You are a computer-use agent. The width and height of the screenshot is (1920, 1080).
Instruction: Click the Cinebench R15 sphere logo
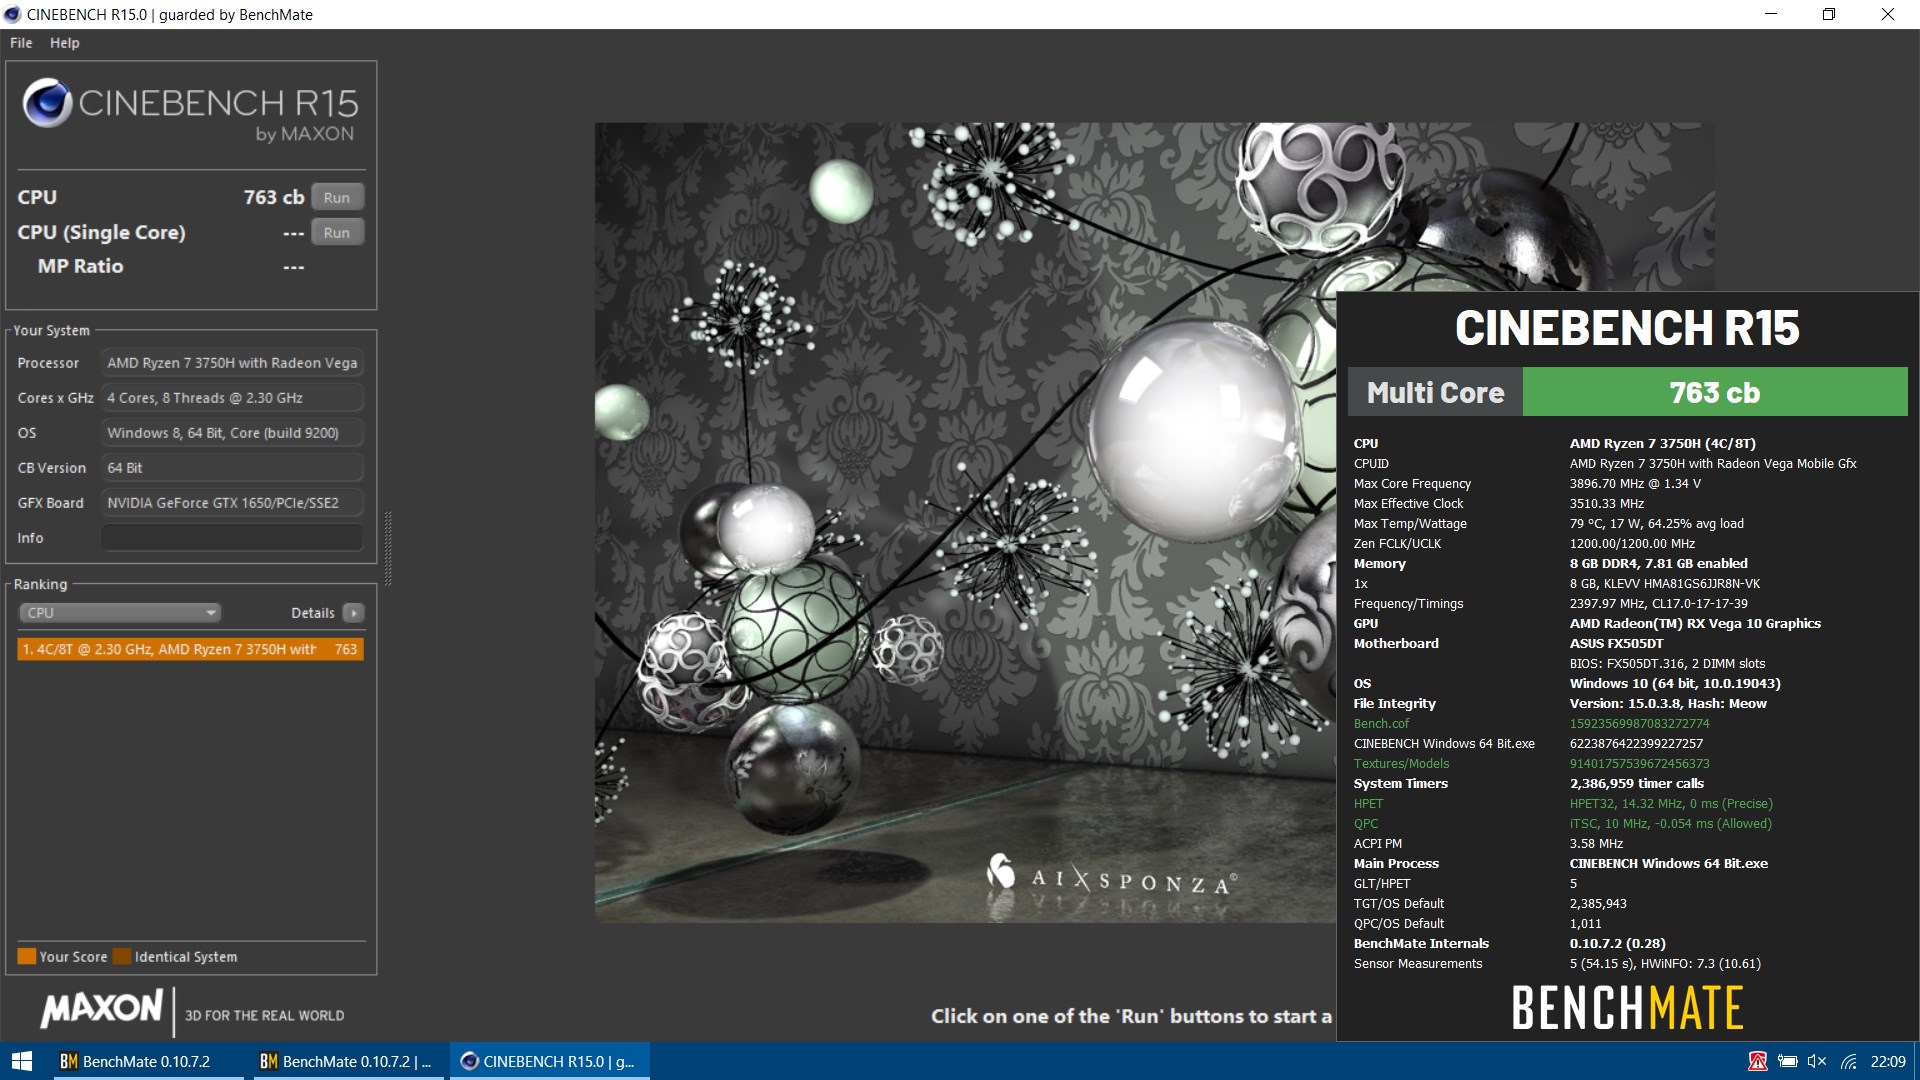coord(46,102)
